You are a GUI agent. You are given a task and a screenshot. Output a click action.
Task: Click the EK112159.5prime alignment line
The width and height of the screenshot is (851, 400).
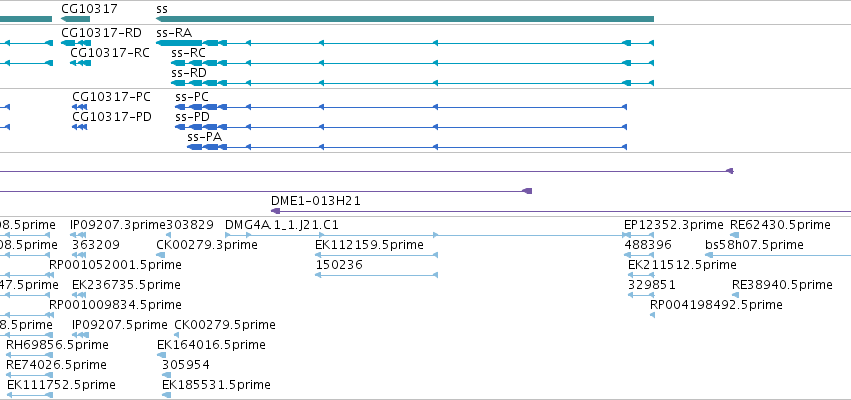376,255
